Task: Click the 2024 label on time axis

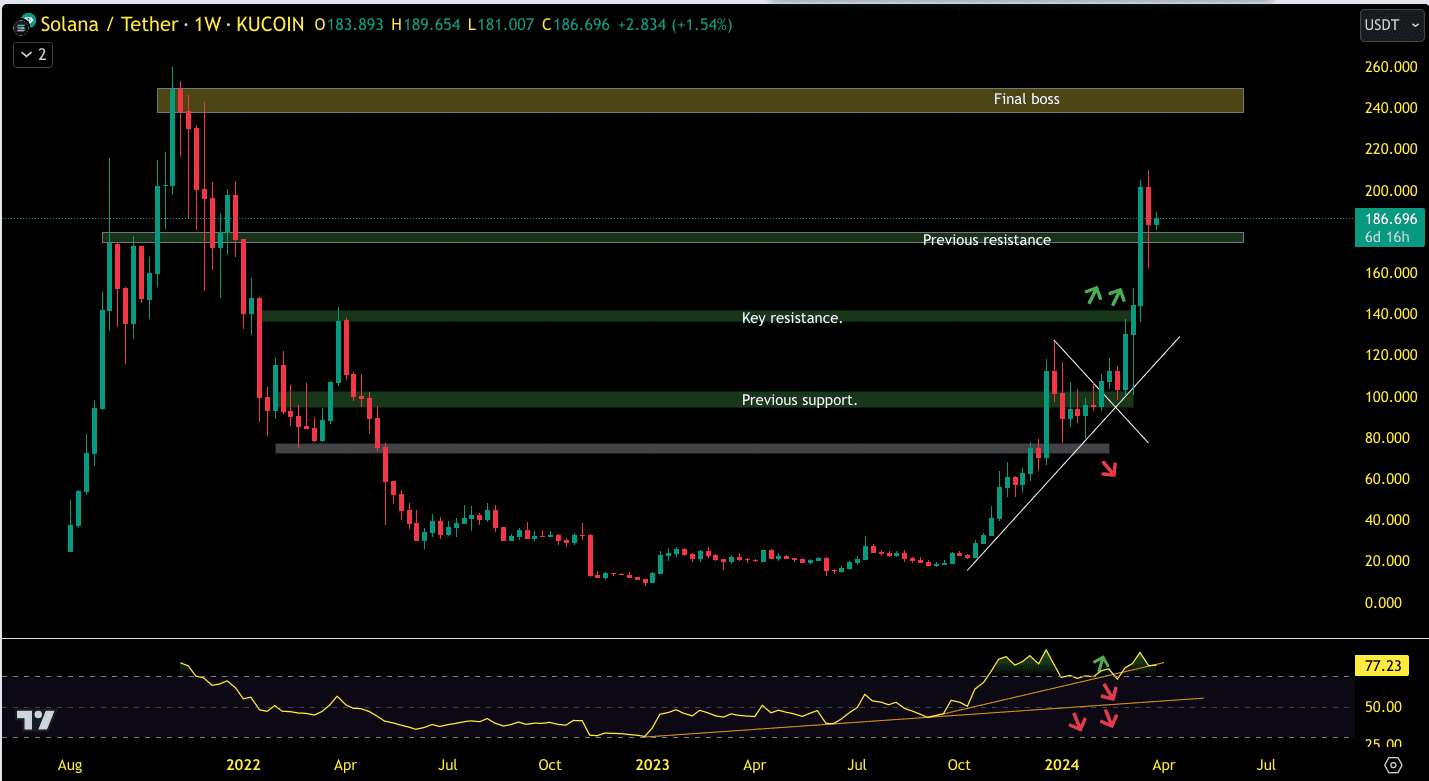Action: tap(1061, 766)
